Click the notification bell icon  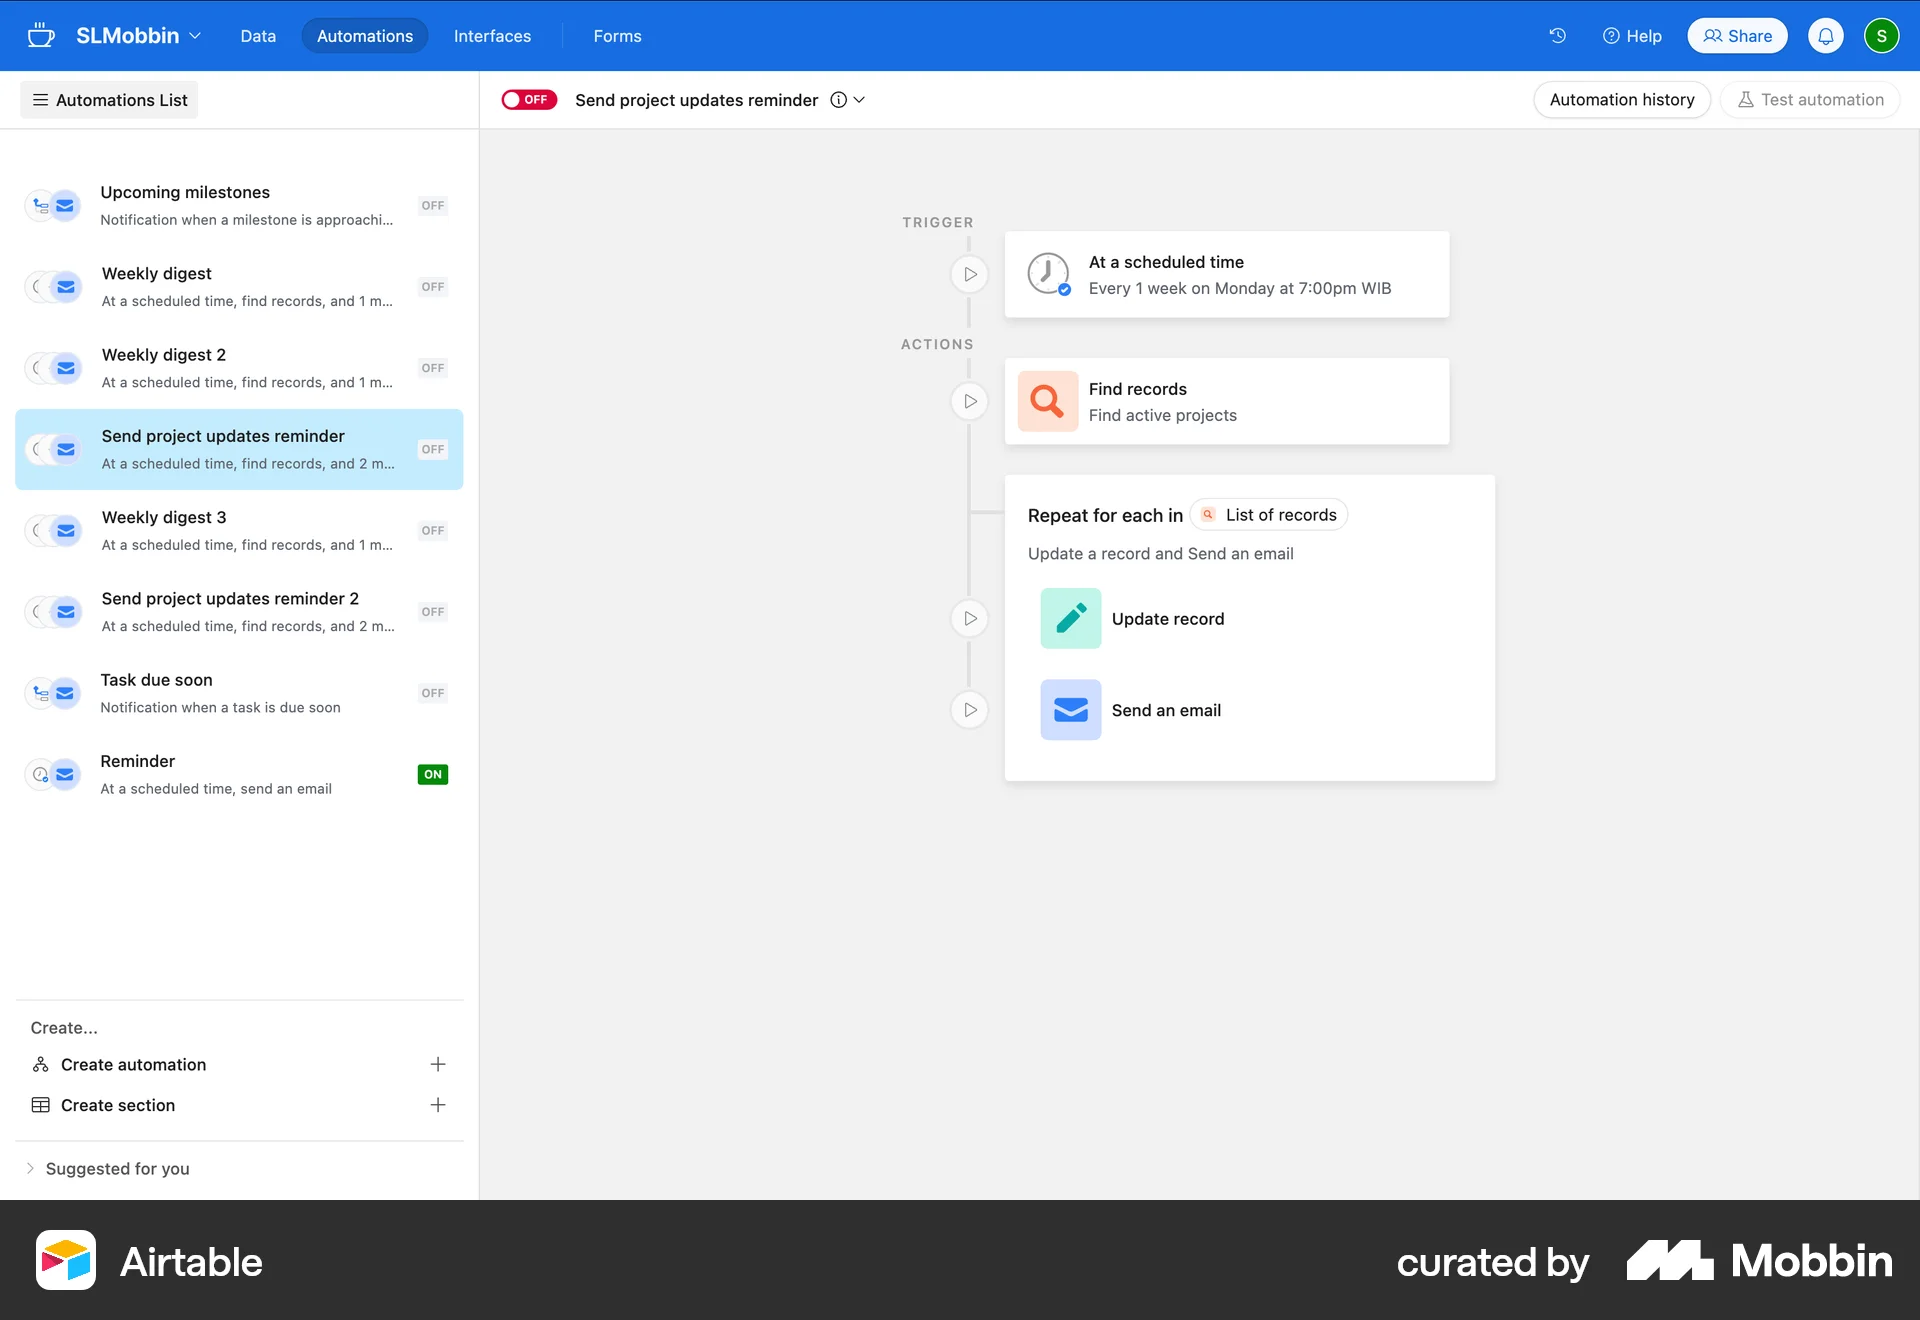[x=1825, y=35]
